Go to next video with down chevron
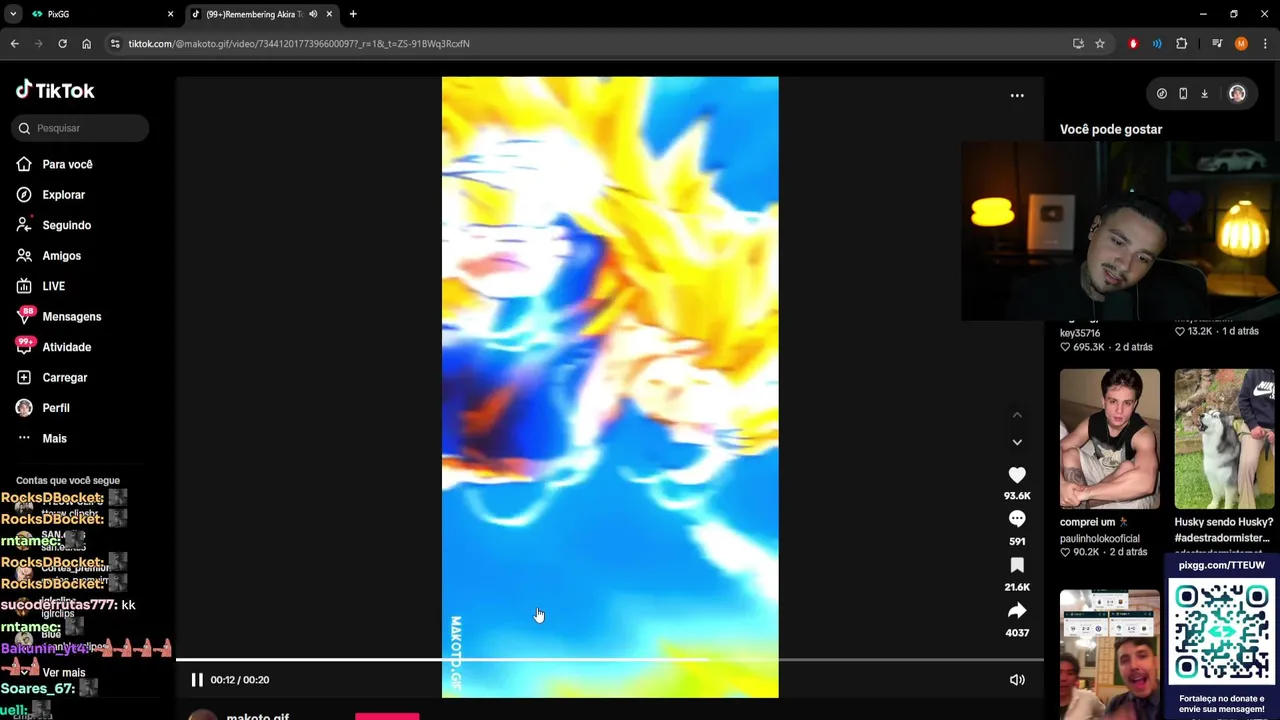Screen dimensions: 1280x720 [1017, 442]
